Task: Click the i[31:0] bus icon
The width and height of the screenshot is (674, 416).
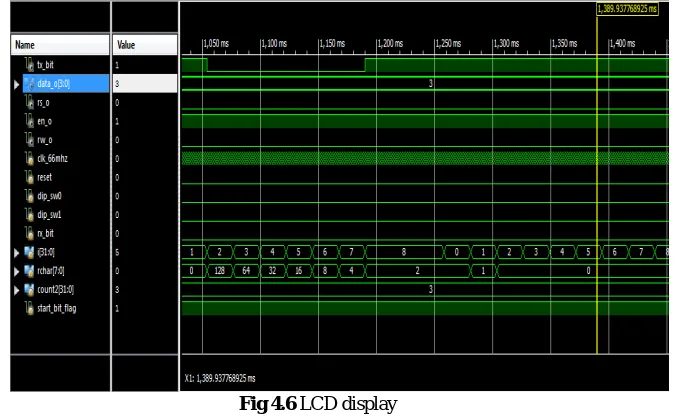Action: 29,252
